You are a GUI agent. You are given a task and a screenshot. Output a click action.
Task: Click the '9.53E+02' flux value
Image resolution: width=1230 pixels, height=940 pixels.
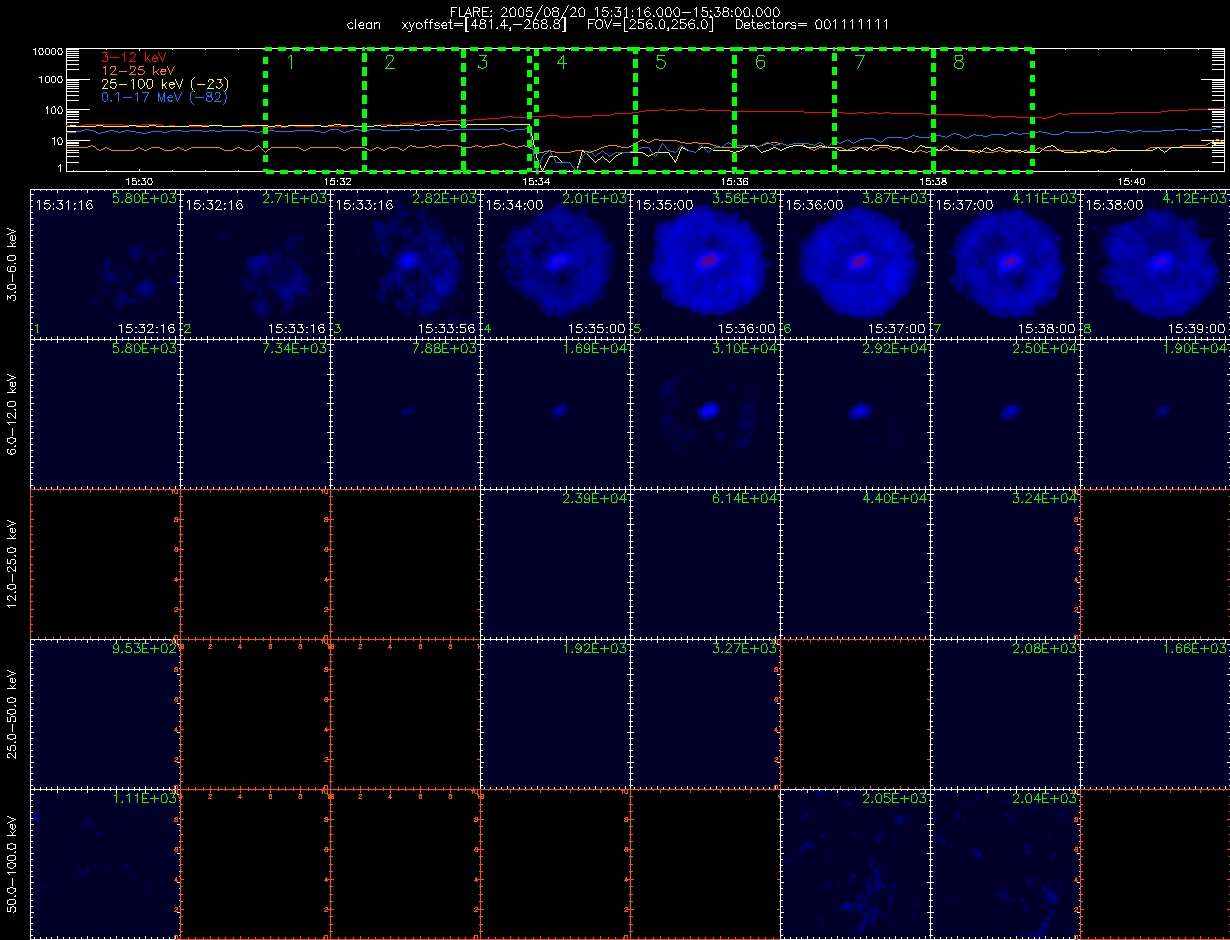point(145,649)
